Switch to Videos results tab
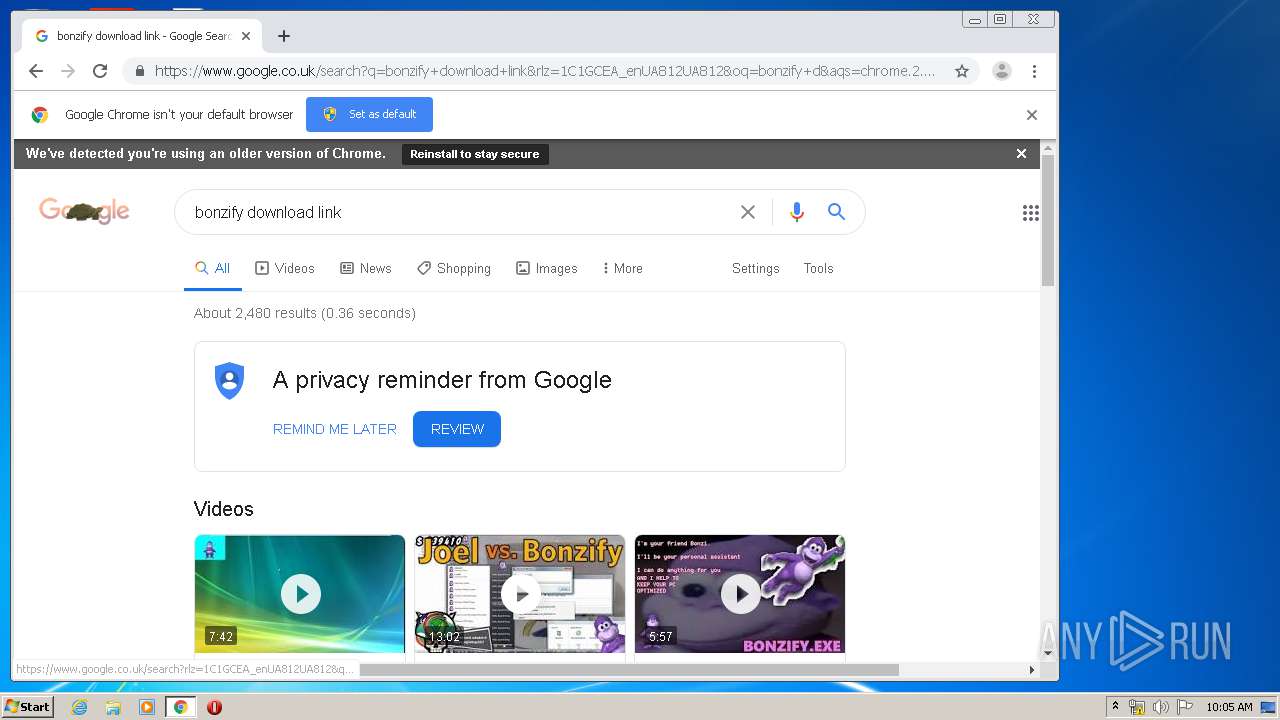This screenshot has width=1280, height=720. point(285,268)
